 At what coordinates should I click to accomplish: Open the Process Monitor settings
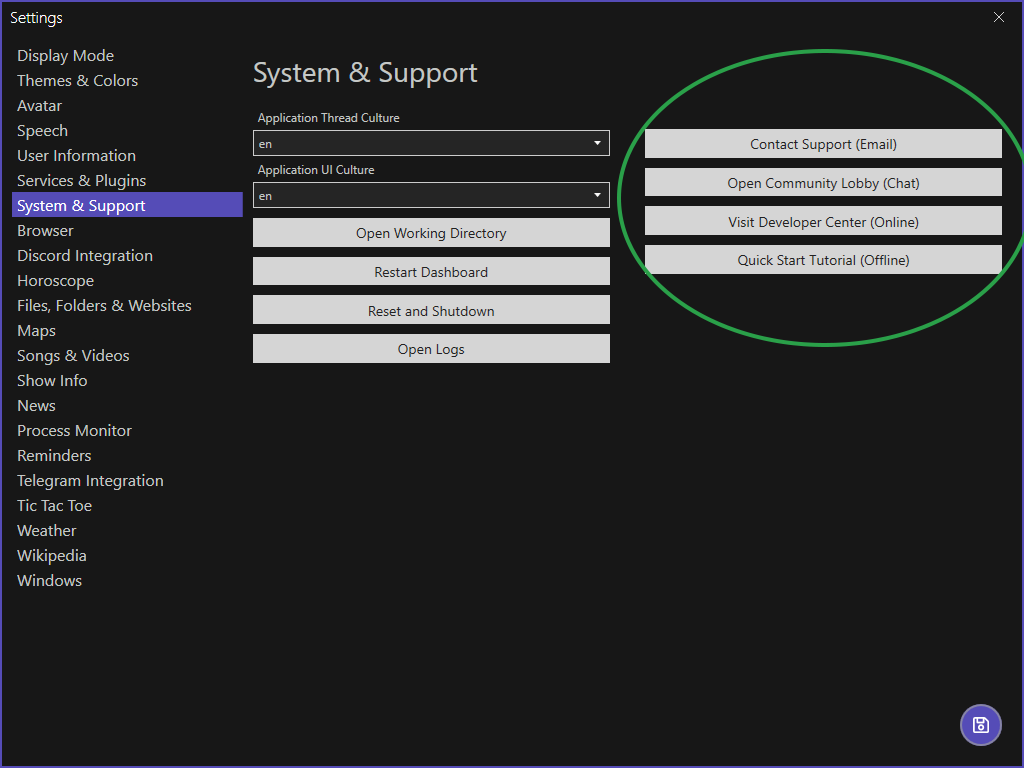click(75, 431)
